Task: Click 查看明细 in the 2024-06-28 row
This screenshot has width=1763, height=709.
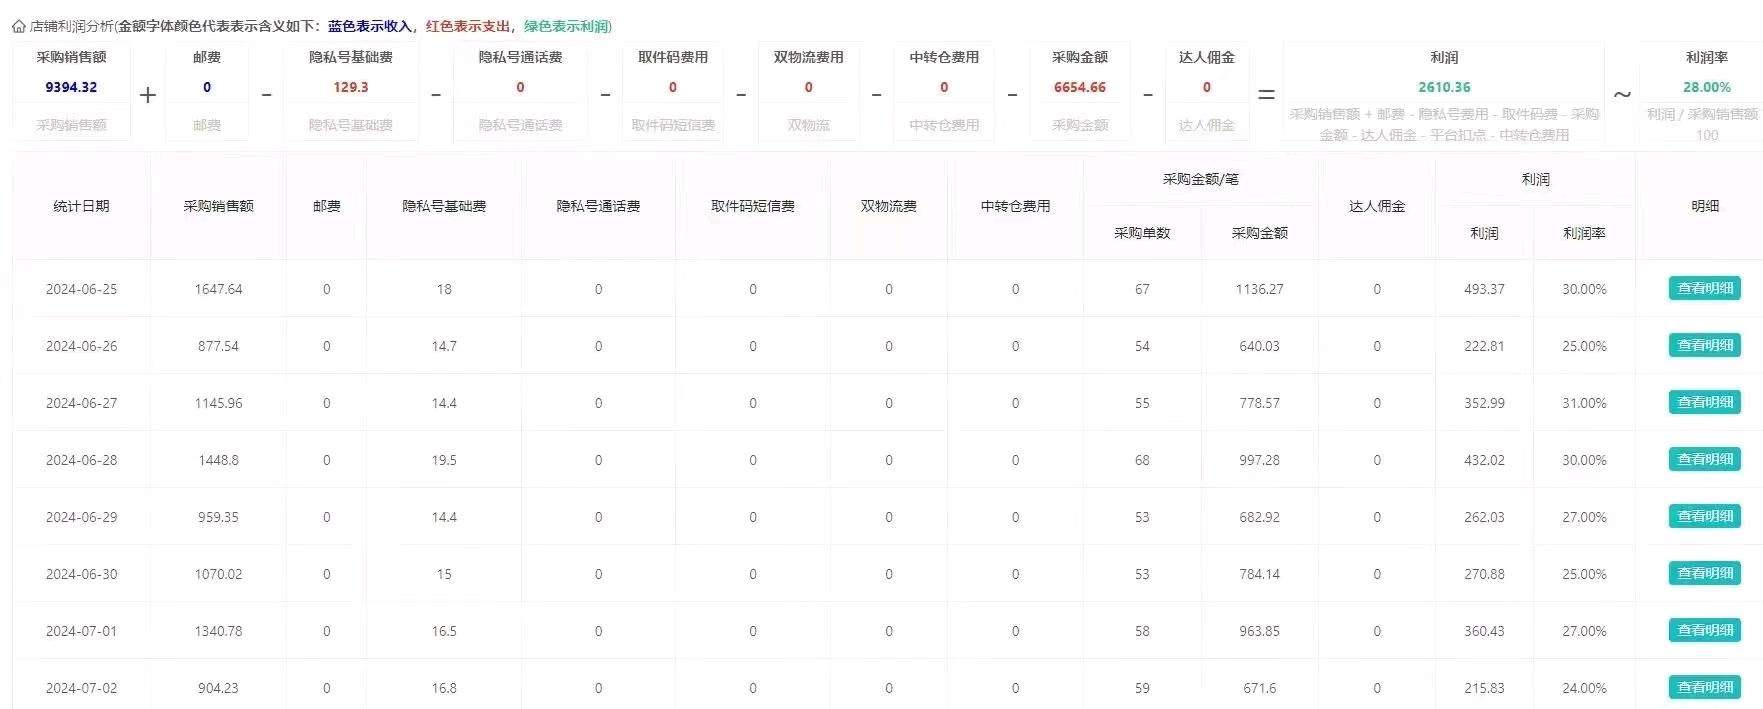Action: [x=1704, y=459]
